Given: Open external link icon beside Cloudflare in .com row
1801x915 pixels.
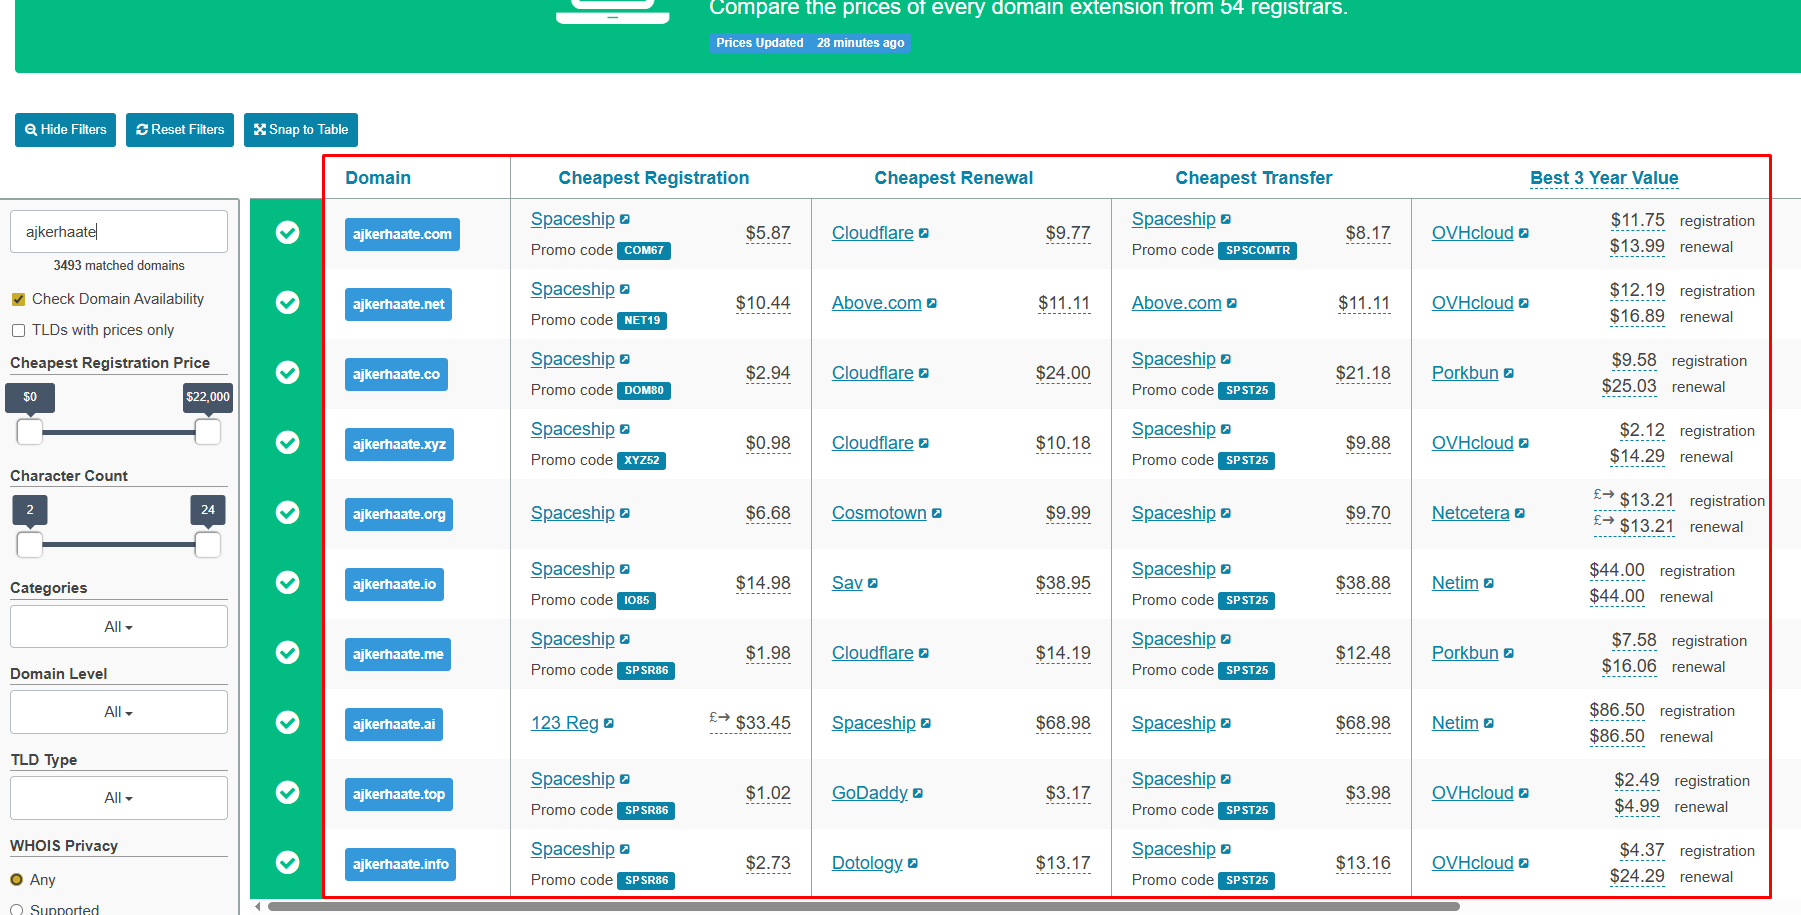Looking at the screenshot, I should (924, 233).
